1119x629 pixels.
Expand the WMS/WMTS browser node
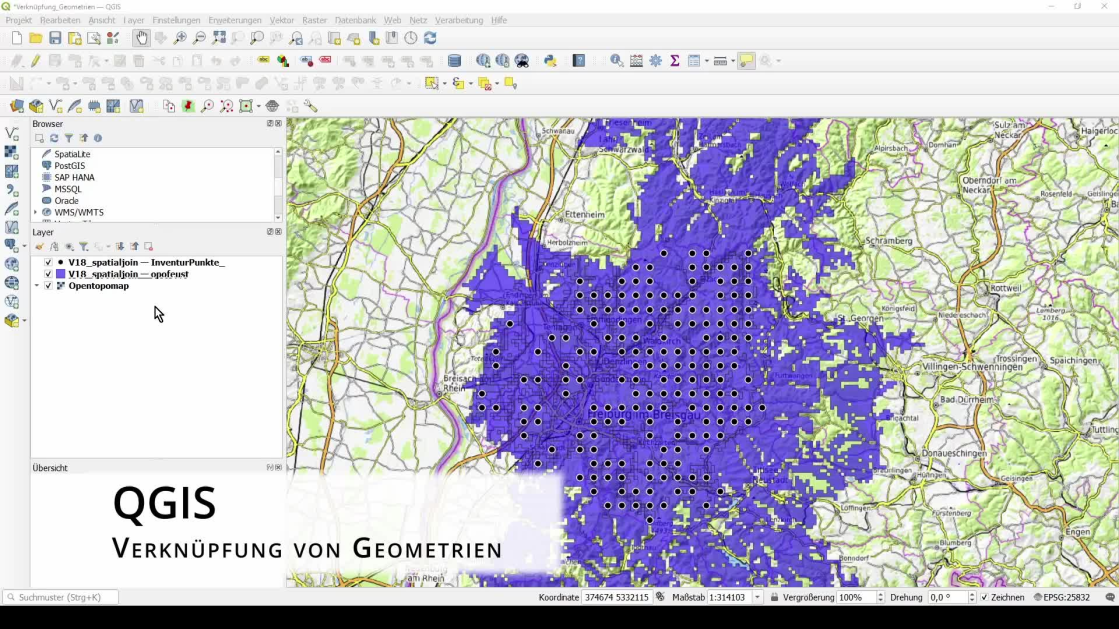pyautogui.click(x=36, y=213)
